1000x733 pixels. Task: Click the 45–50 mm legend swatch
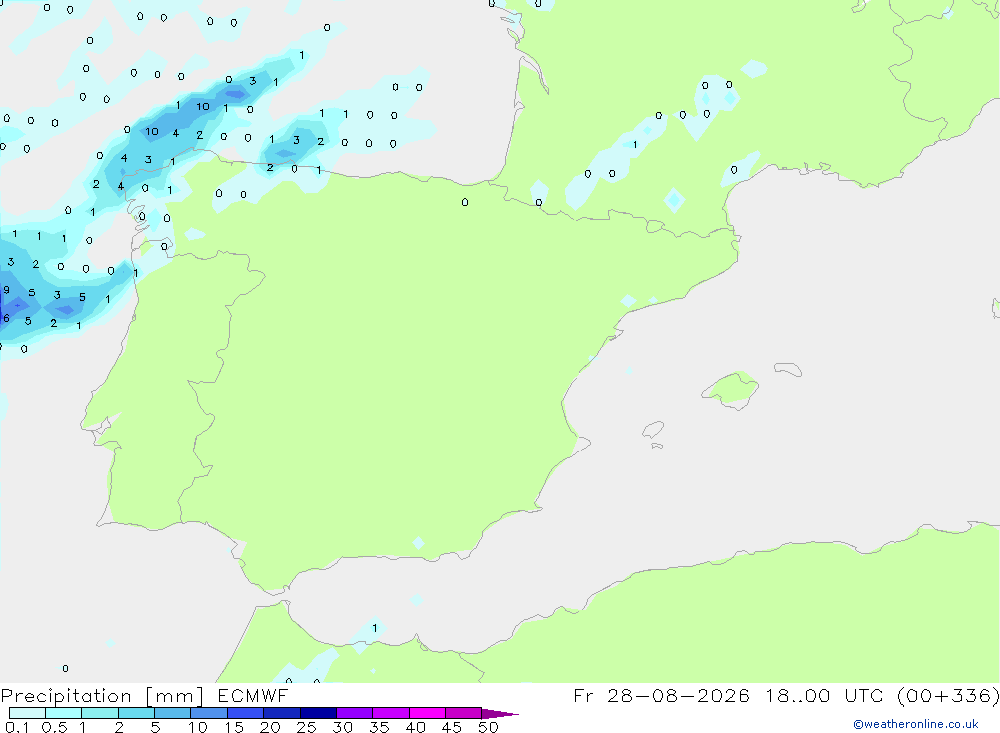click(x=463, y=713)
